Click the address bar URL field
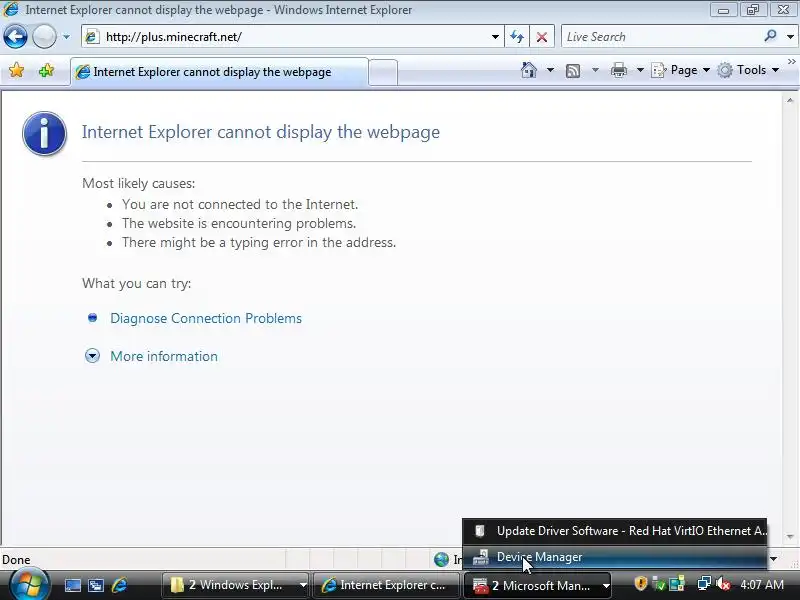The height and width of the screenshot is (600, 800). point(291,37)
